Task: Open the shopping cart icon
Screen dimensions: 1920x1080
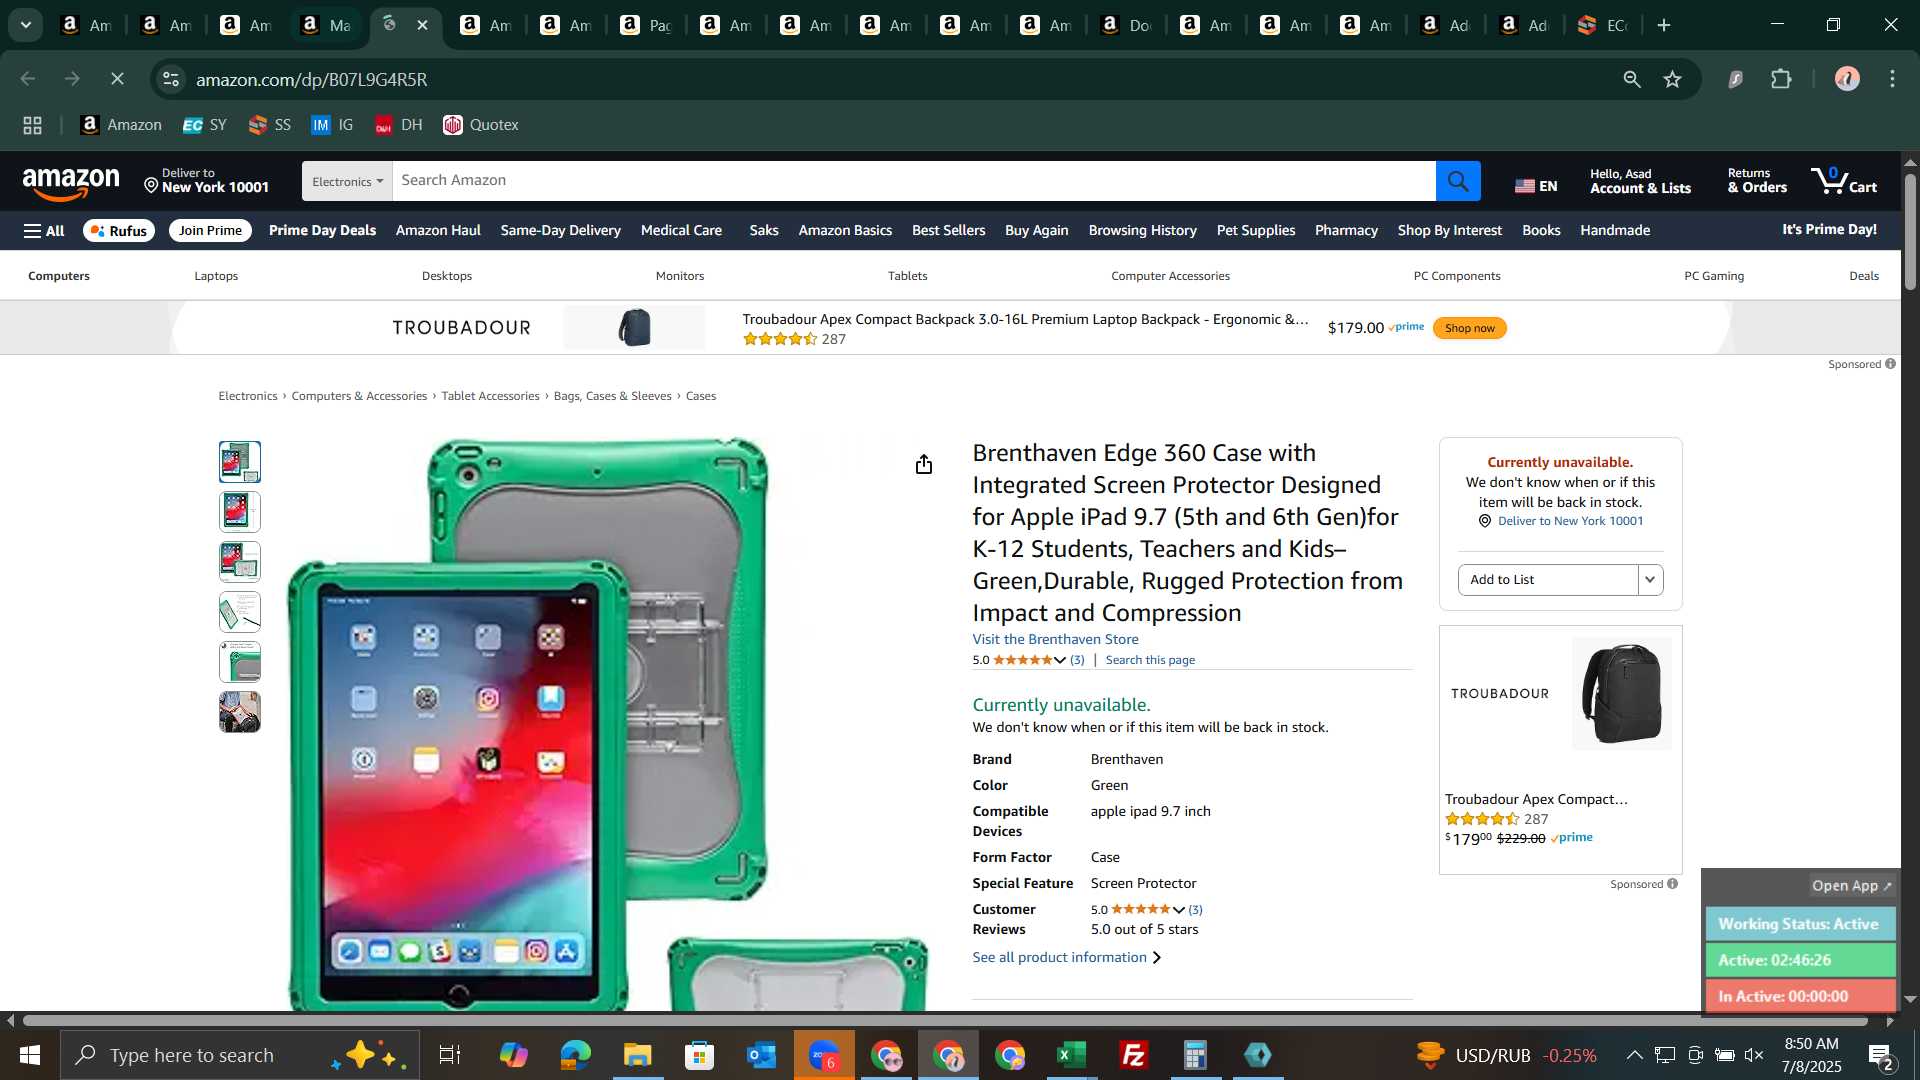Action: click(1844, 181)
